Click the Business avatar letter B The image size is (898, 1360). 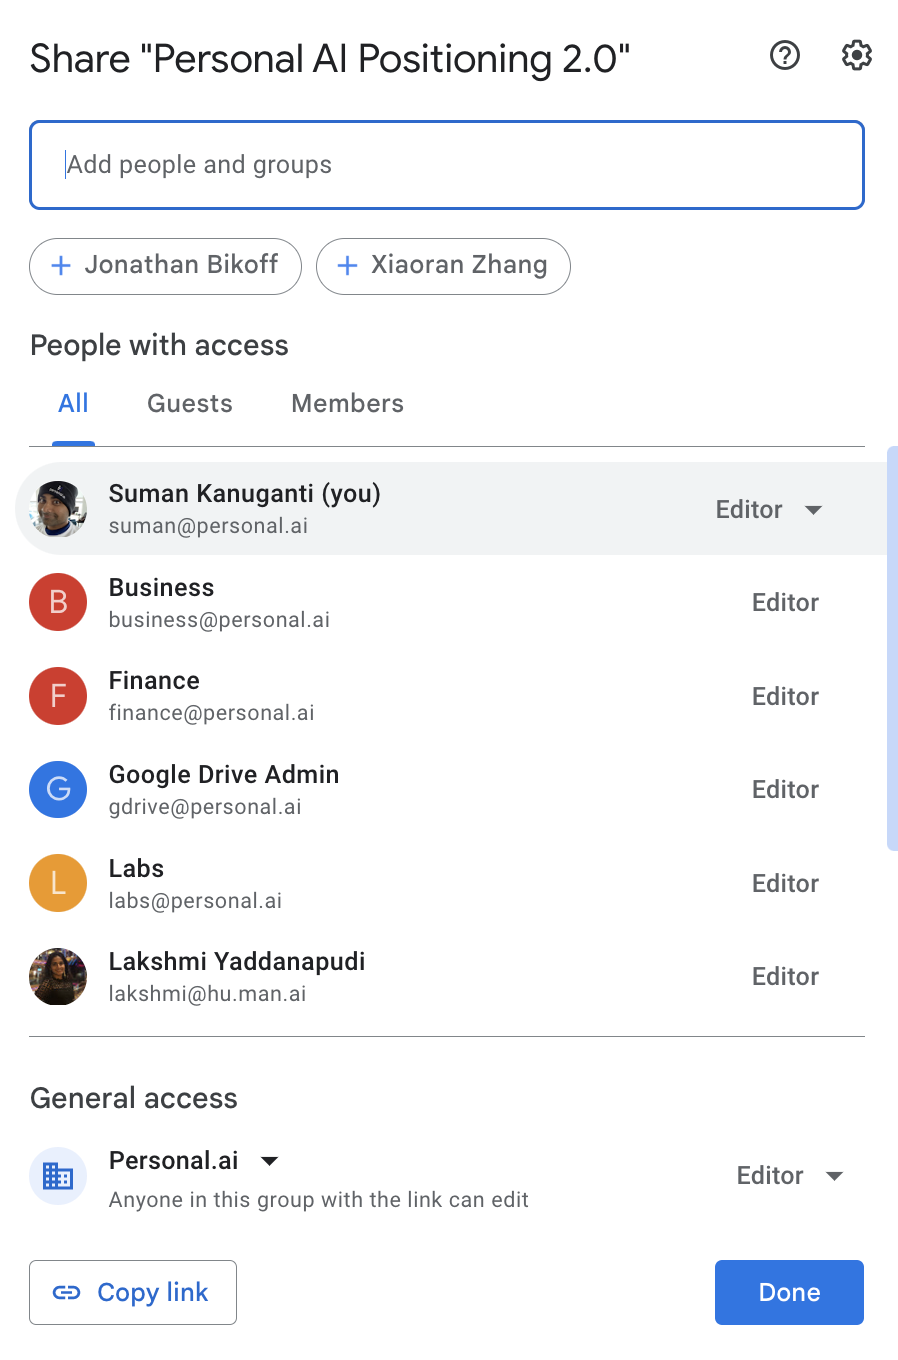tap(58, 602)
